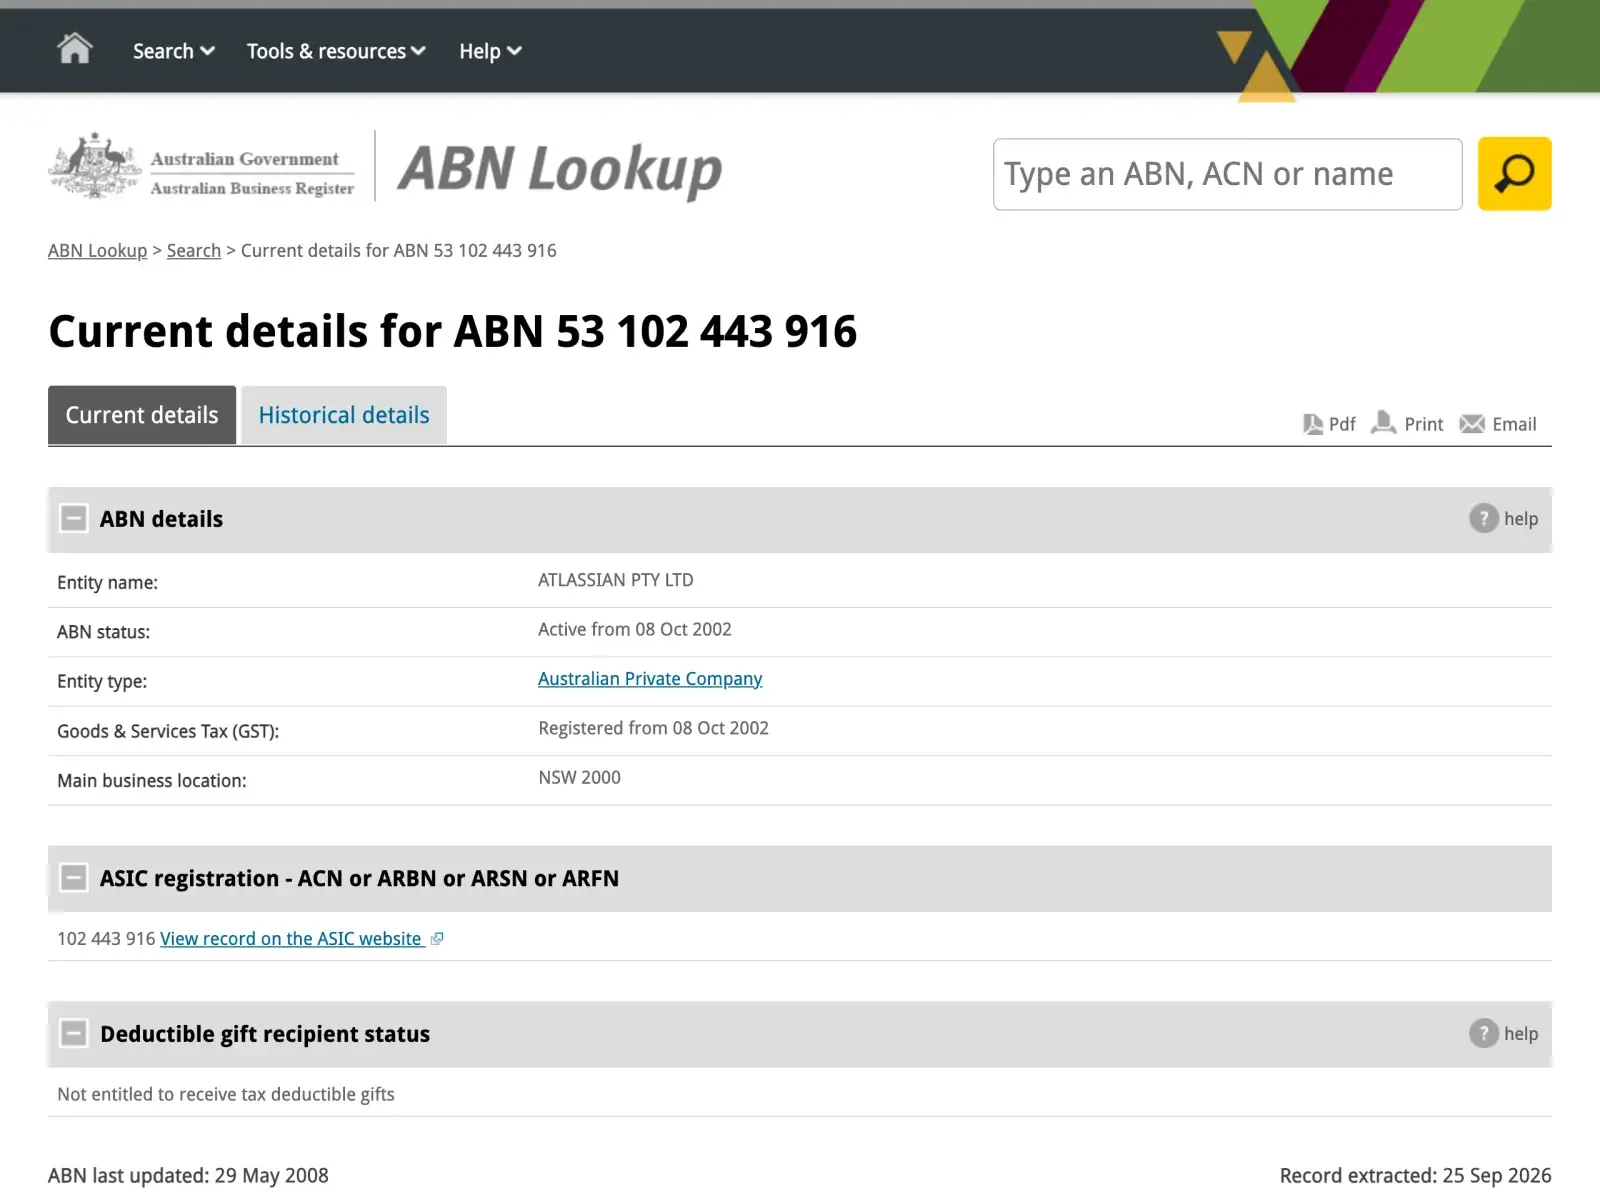Click ABN last updated 29 May 2008 text

coord(188,1176)
